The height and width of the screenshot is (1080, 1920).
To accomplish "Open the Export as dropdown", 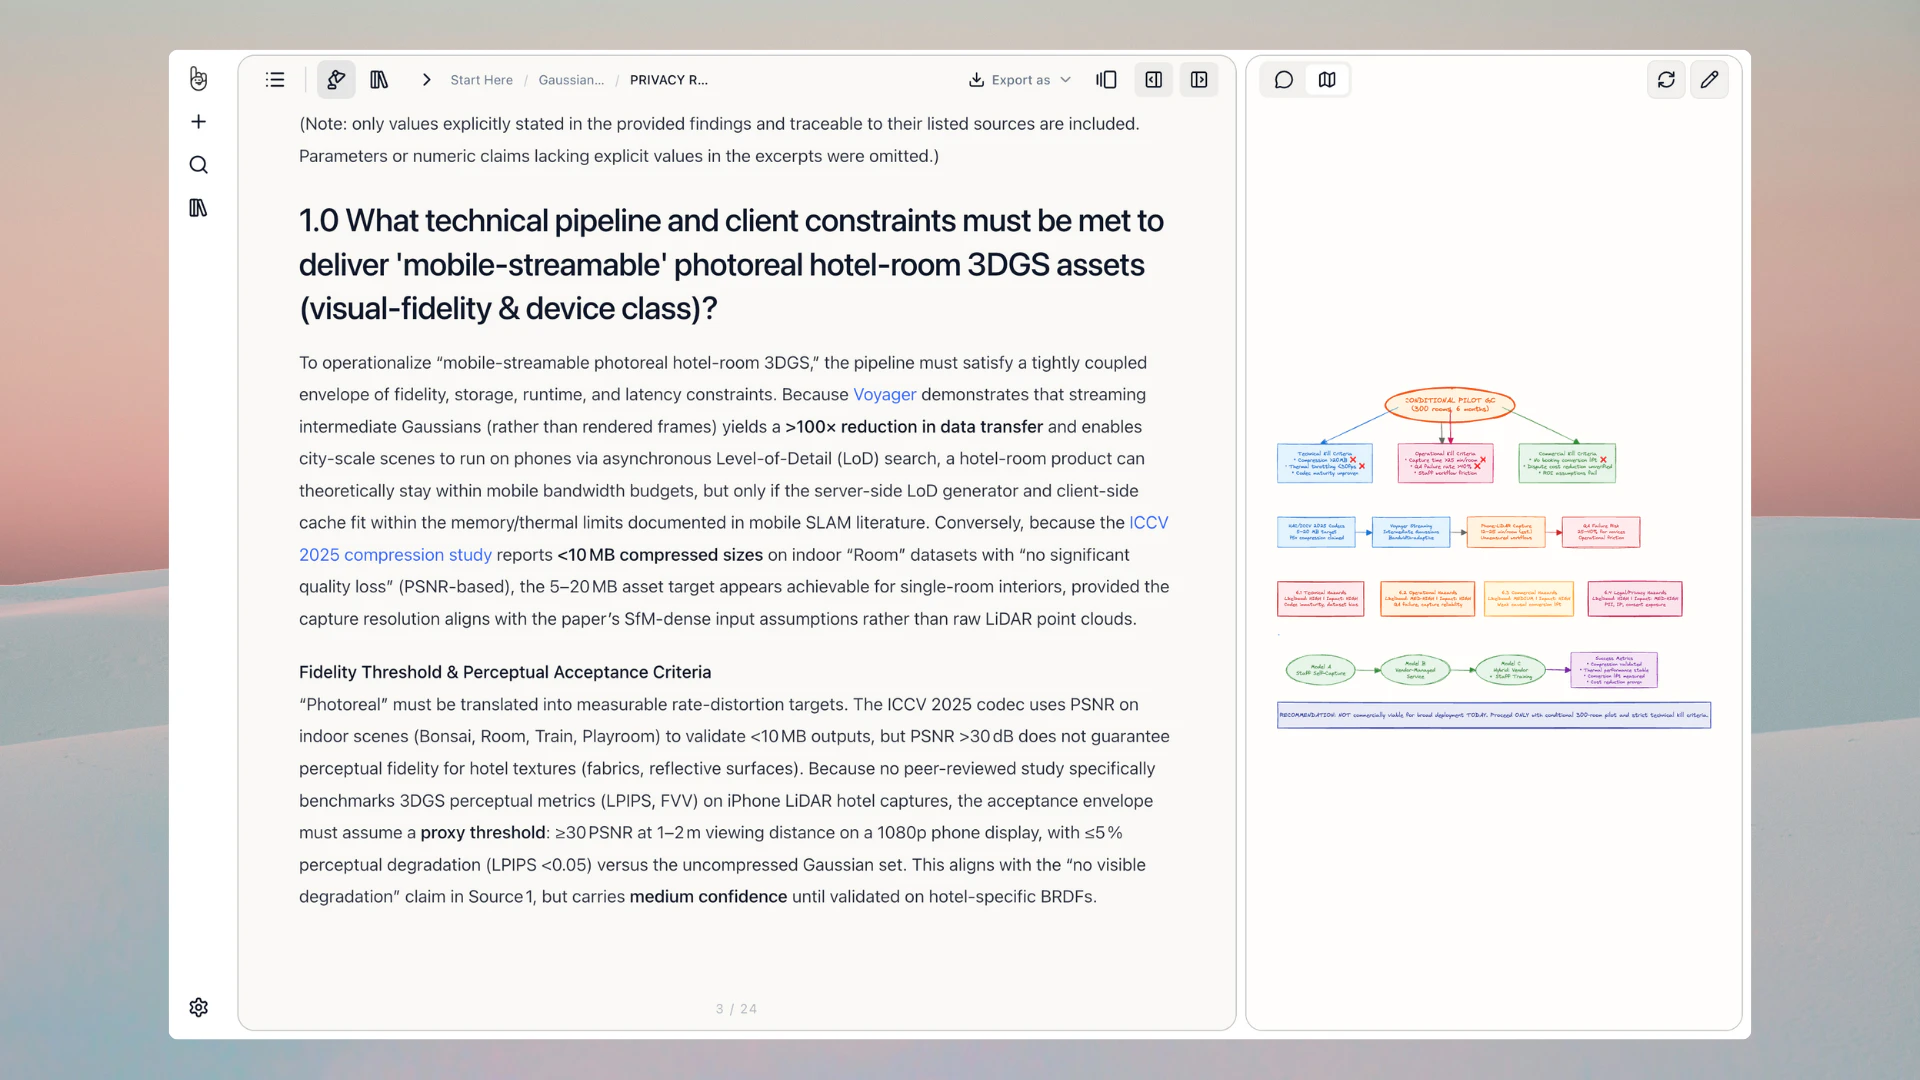I will click(x=1020, y=80).
